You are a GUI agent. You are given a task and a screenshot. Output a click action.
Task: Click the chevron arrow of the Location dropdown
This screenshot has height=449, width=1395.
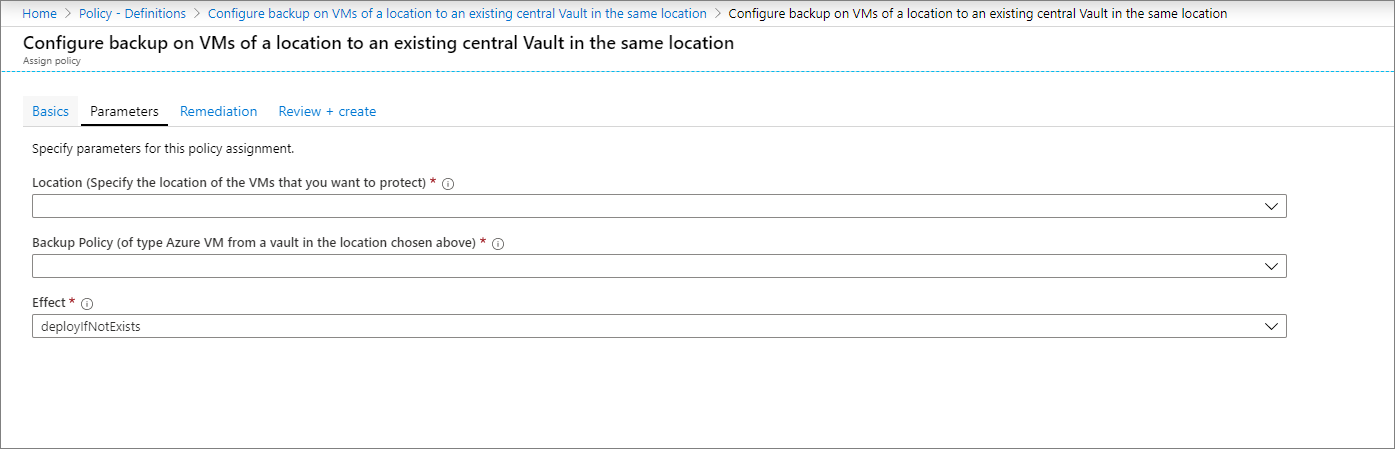click(x=1271, y=206)
